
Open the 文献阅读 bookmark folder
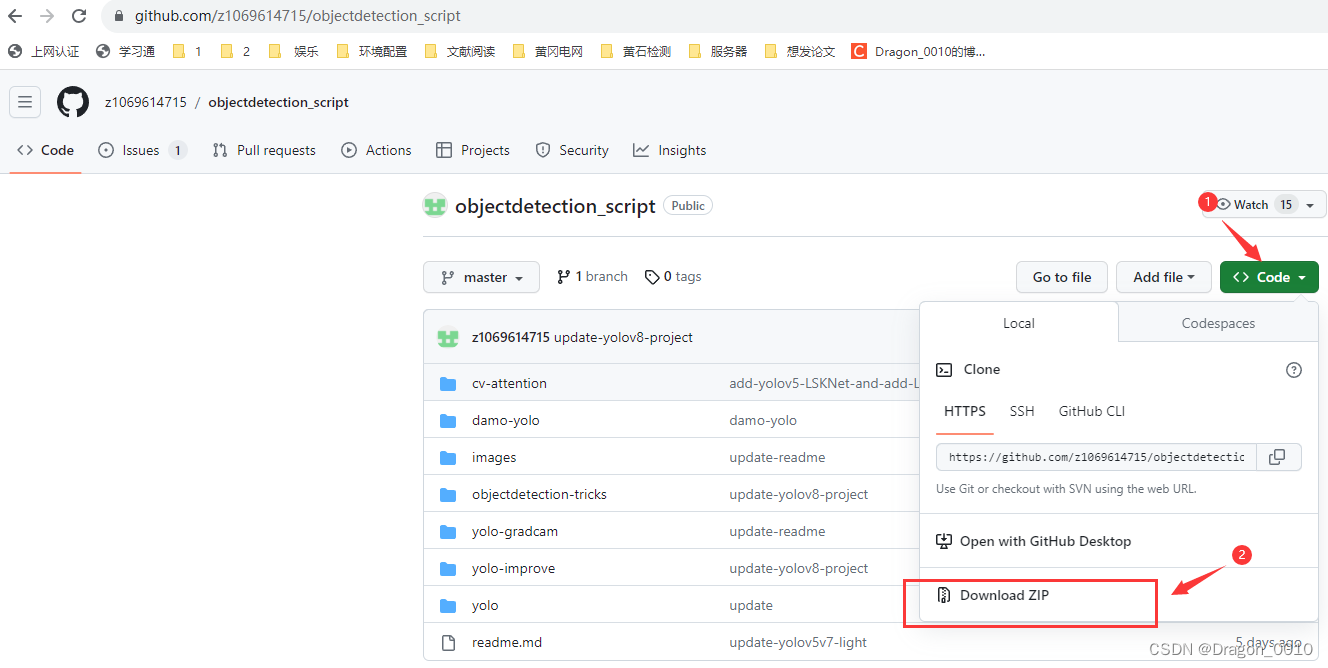[x=460, y=51]
